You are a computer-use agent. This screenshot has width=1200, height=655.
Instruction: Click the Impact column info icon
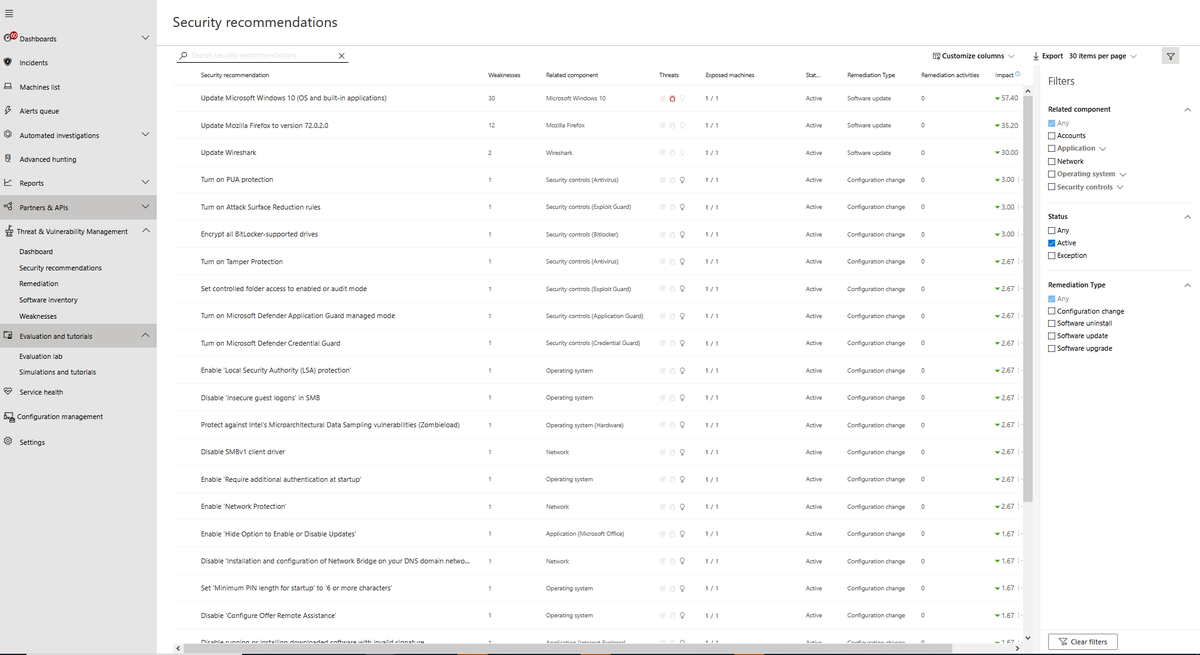[1017, 74]
